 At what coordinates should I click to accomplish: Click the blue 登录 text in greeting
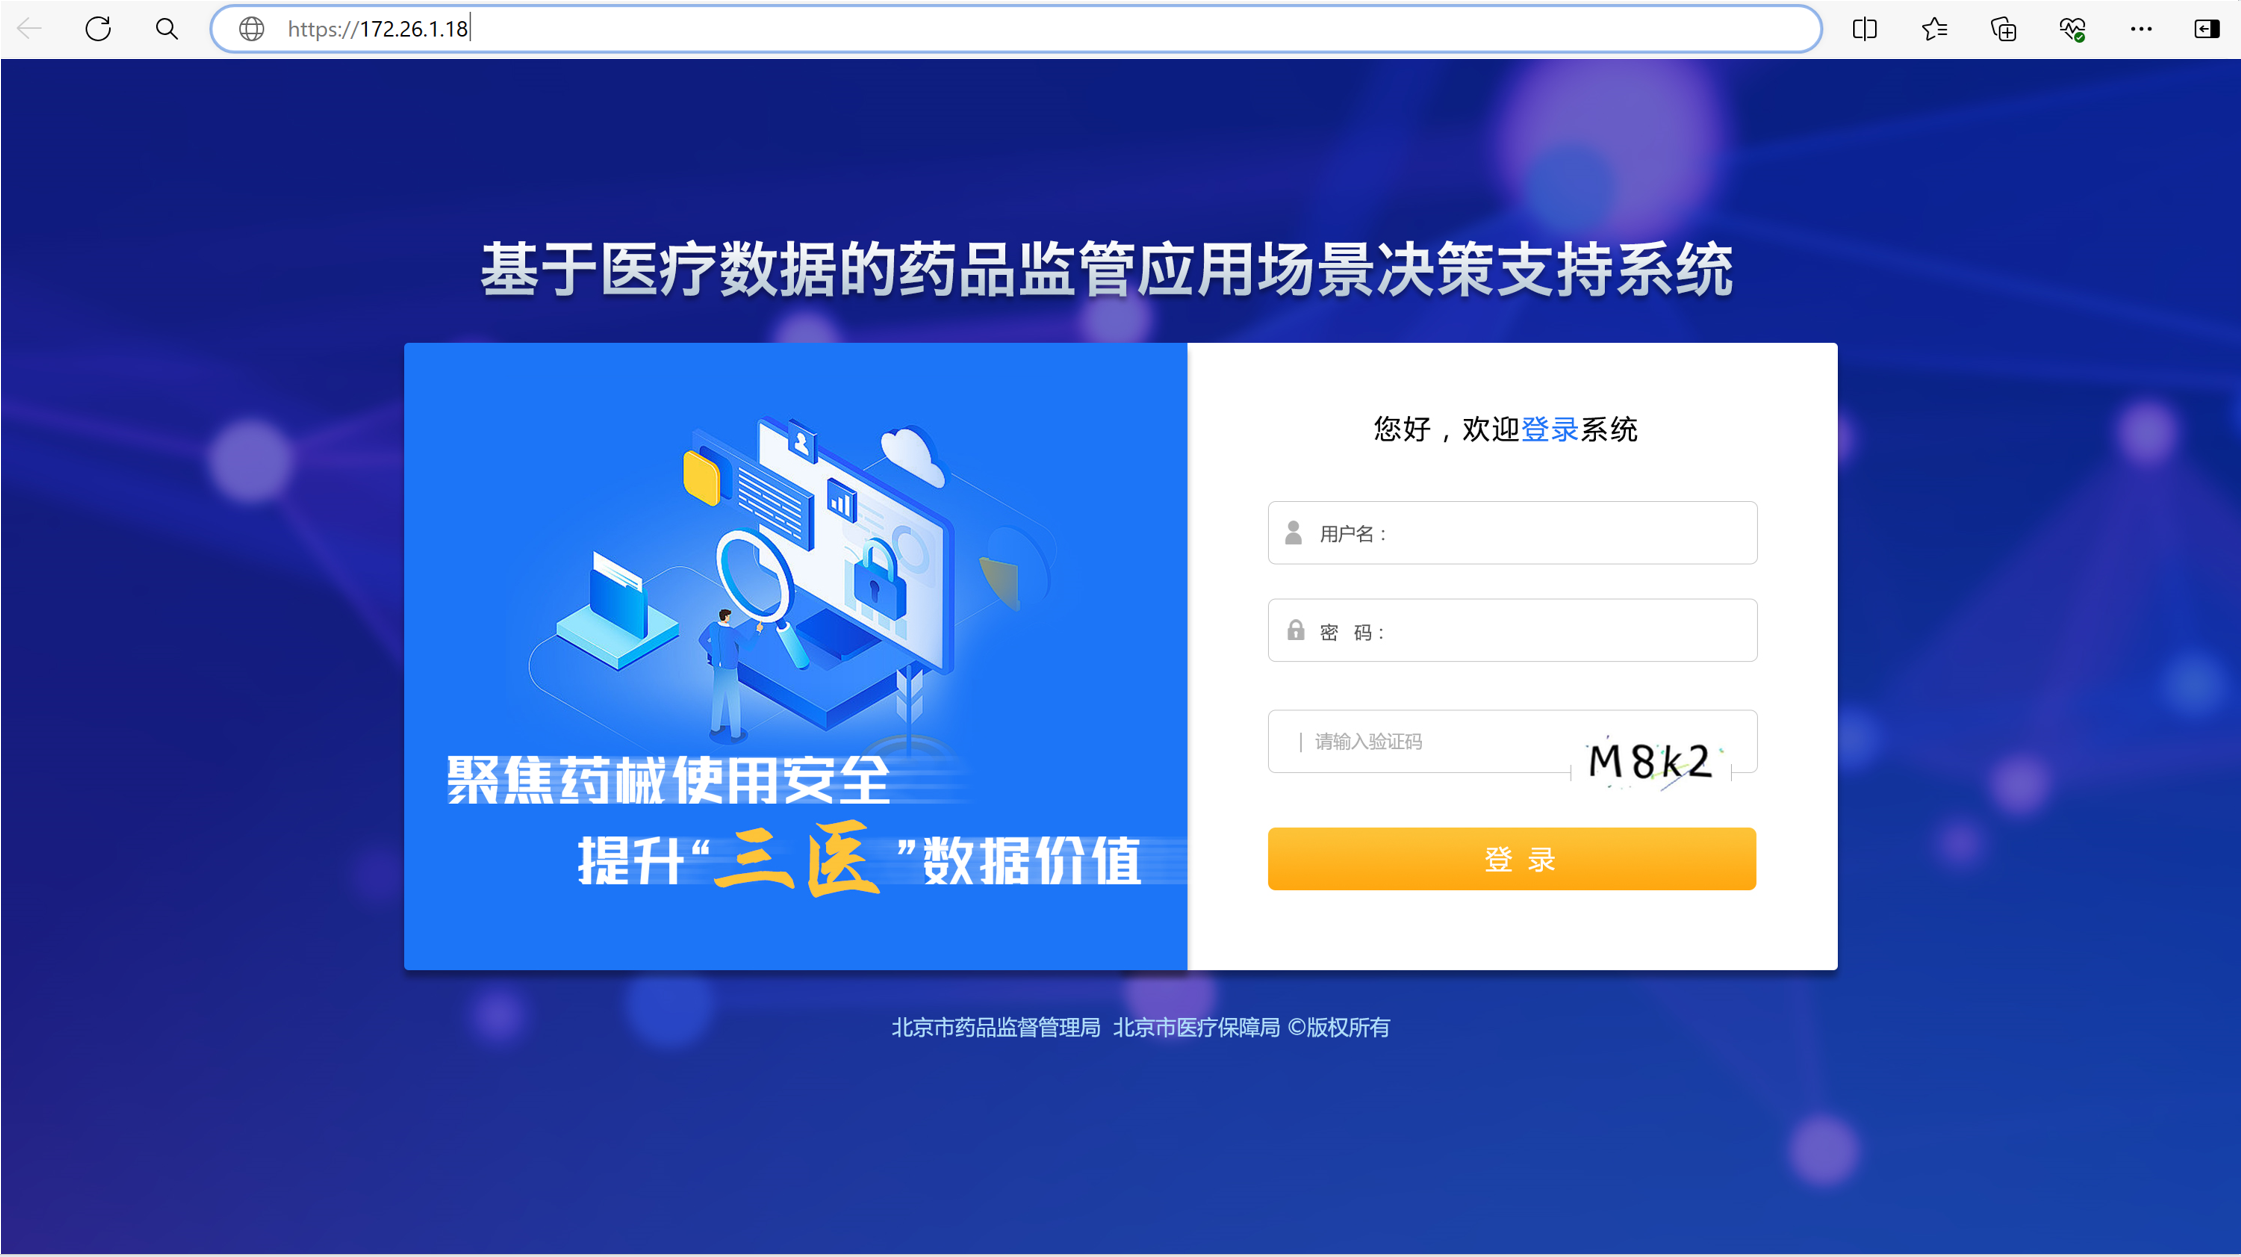[x=1549, y=429]
